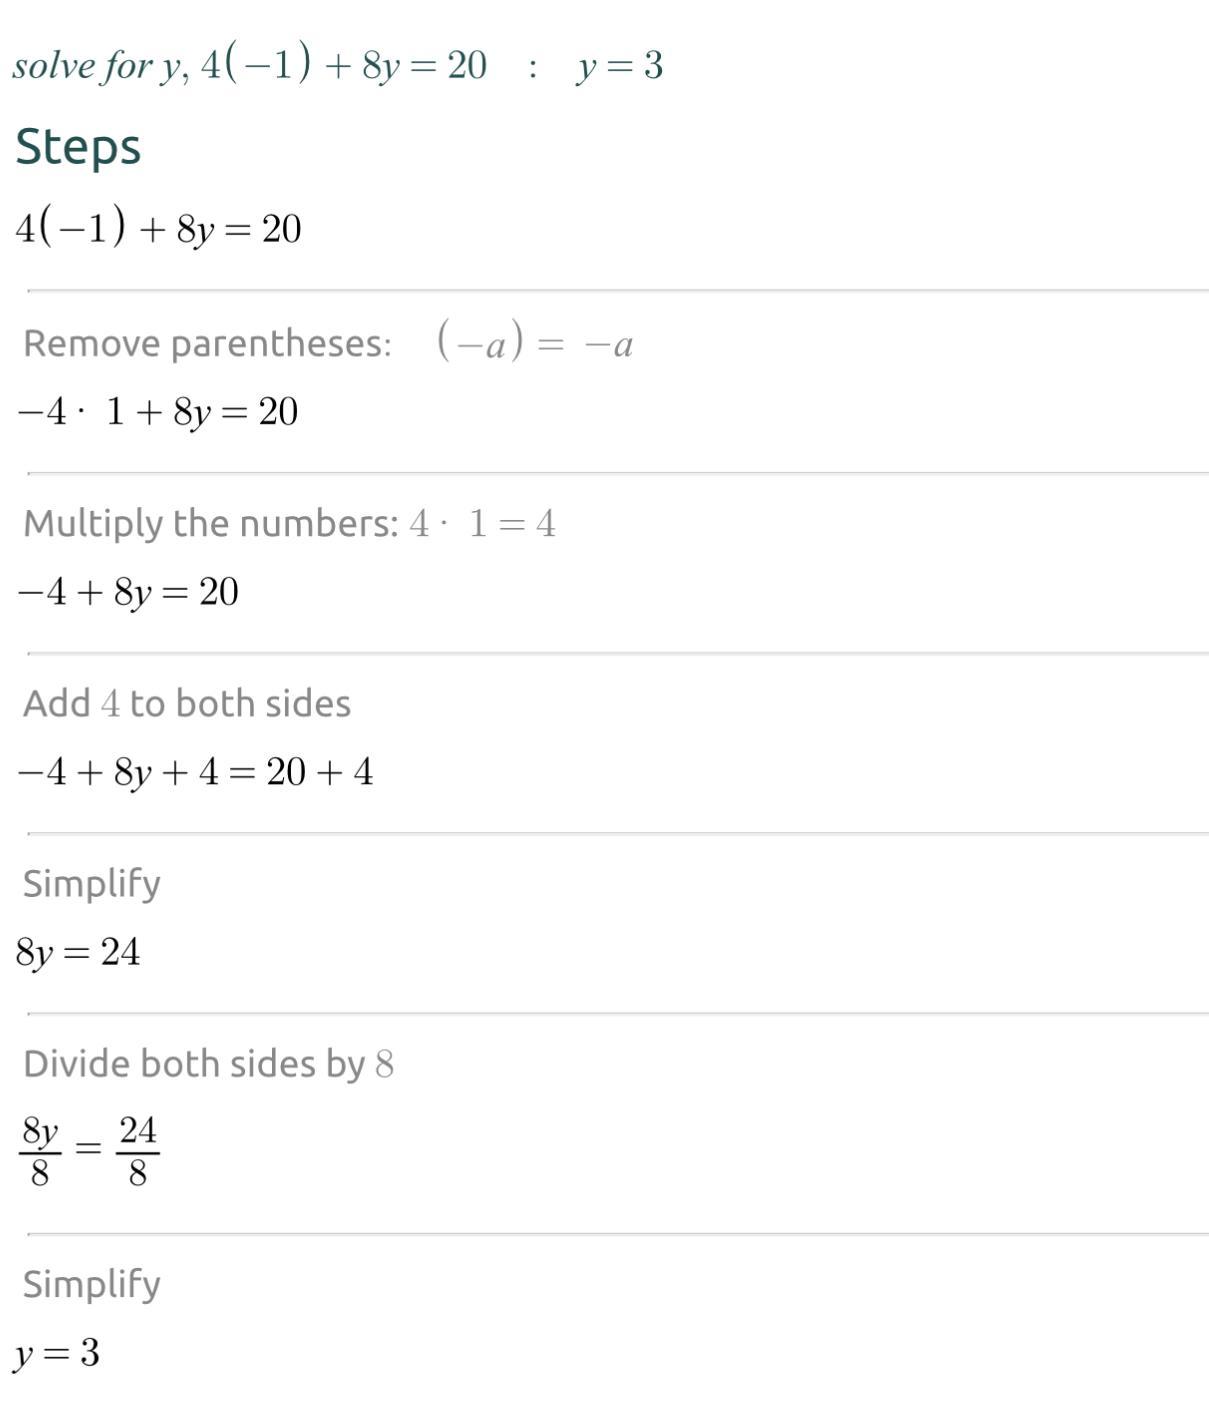Click the "Divide both sides by 8" step
Screen dimensions: 1209x1401
tap(208, 1064)
